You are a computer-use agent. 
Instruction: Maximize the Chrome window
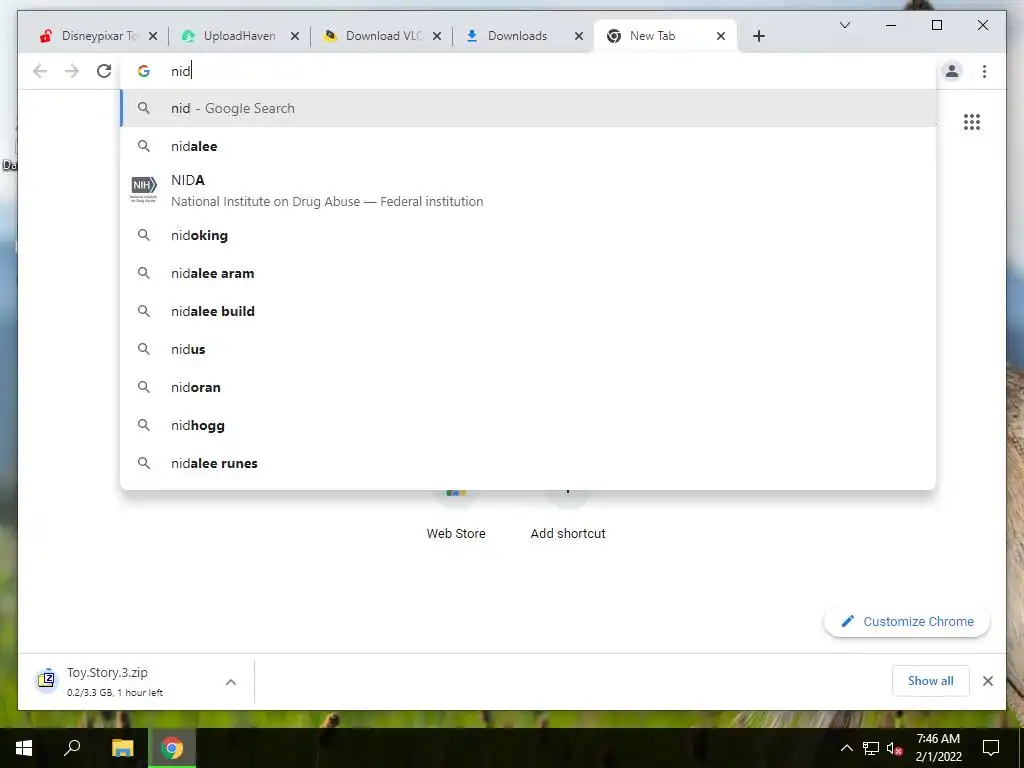tap(936, 25)
